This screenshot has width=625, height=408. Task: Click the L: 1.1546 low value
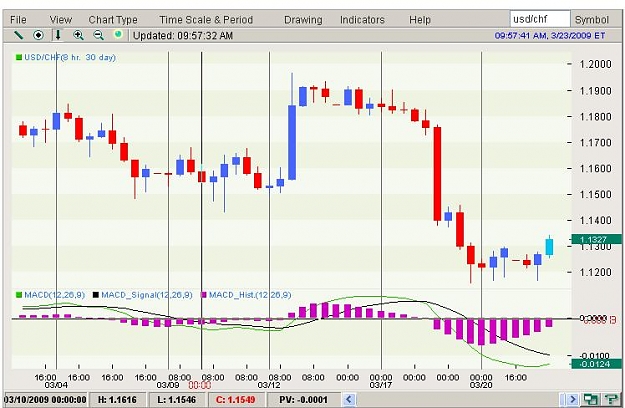pyautogui.click(x=177, y=399)
